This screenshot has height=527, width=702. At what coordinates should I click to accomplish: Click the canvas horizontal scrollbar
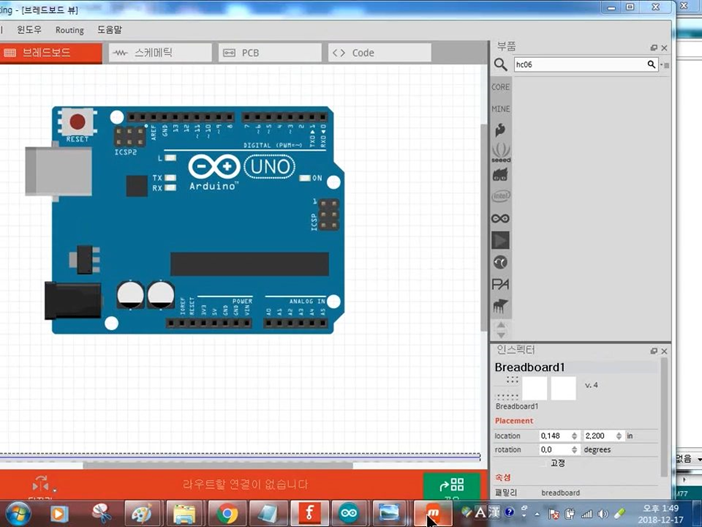(x=218, y=466)
